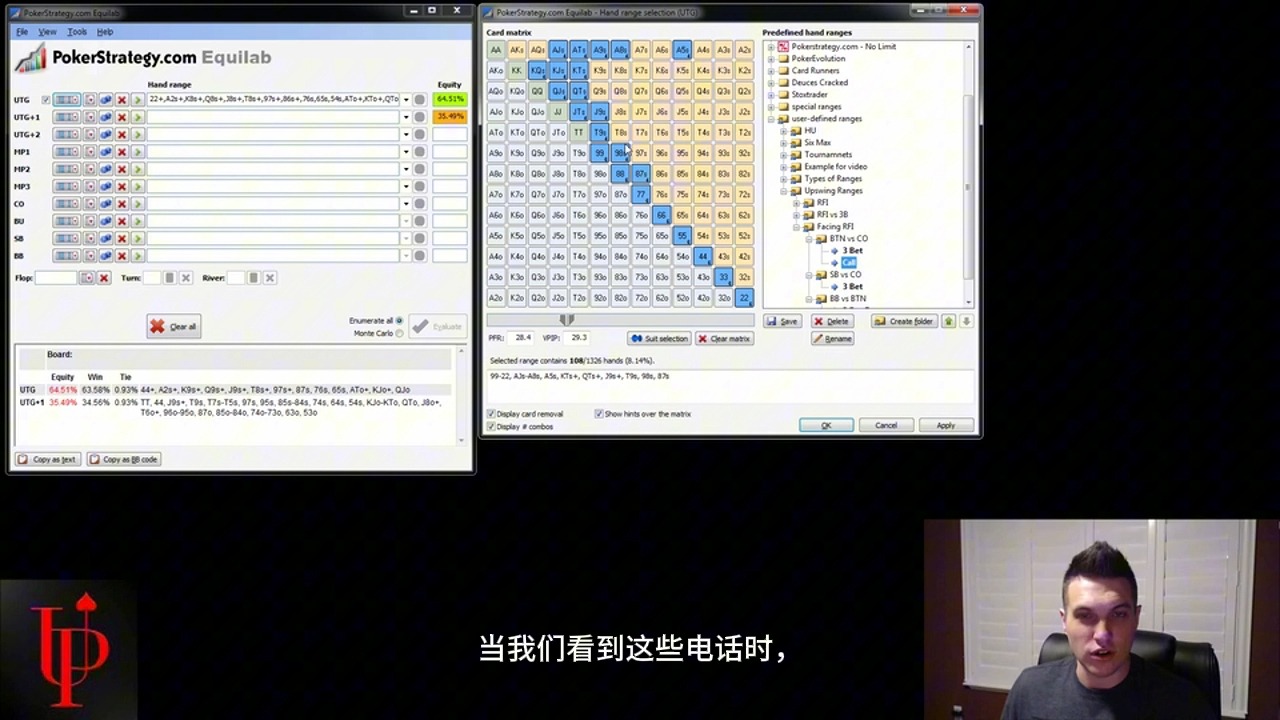
Task: Clear the flop with the red X
Action: point(104,278)
